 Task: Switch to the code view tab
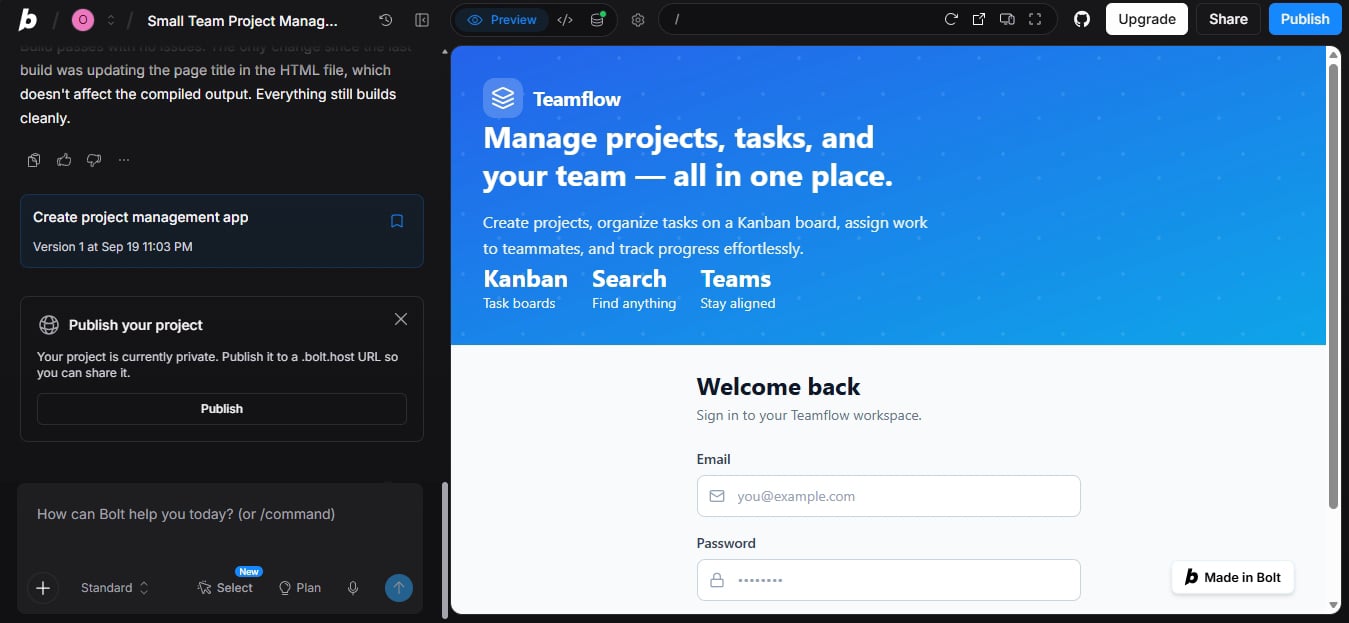pos(565,20)
